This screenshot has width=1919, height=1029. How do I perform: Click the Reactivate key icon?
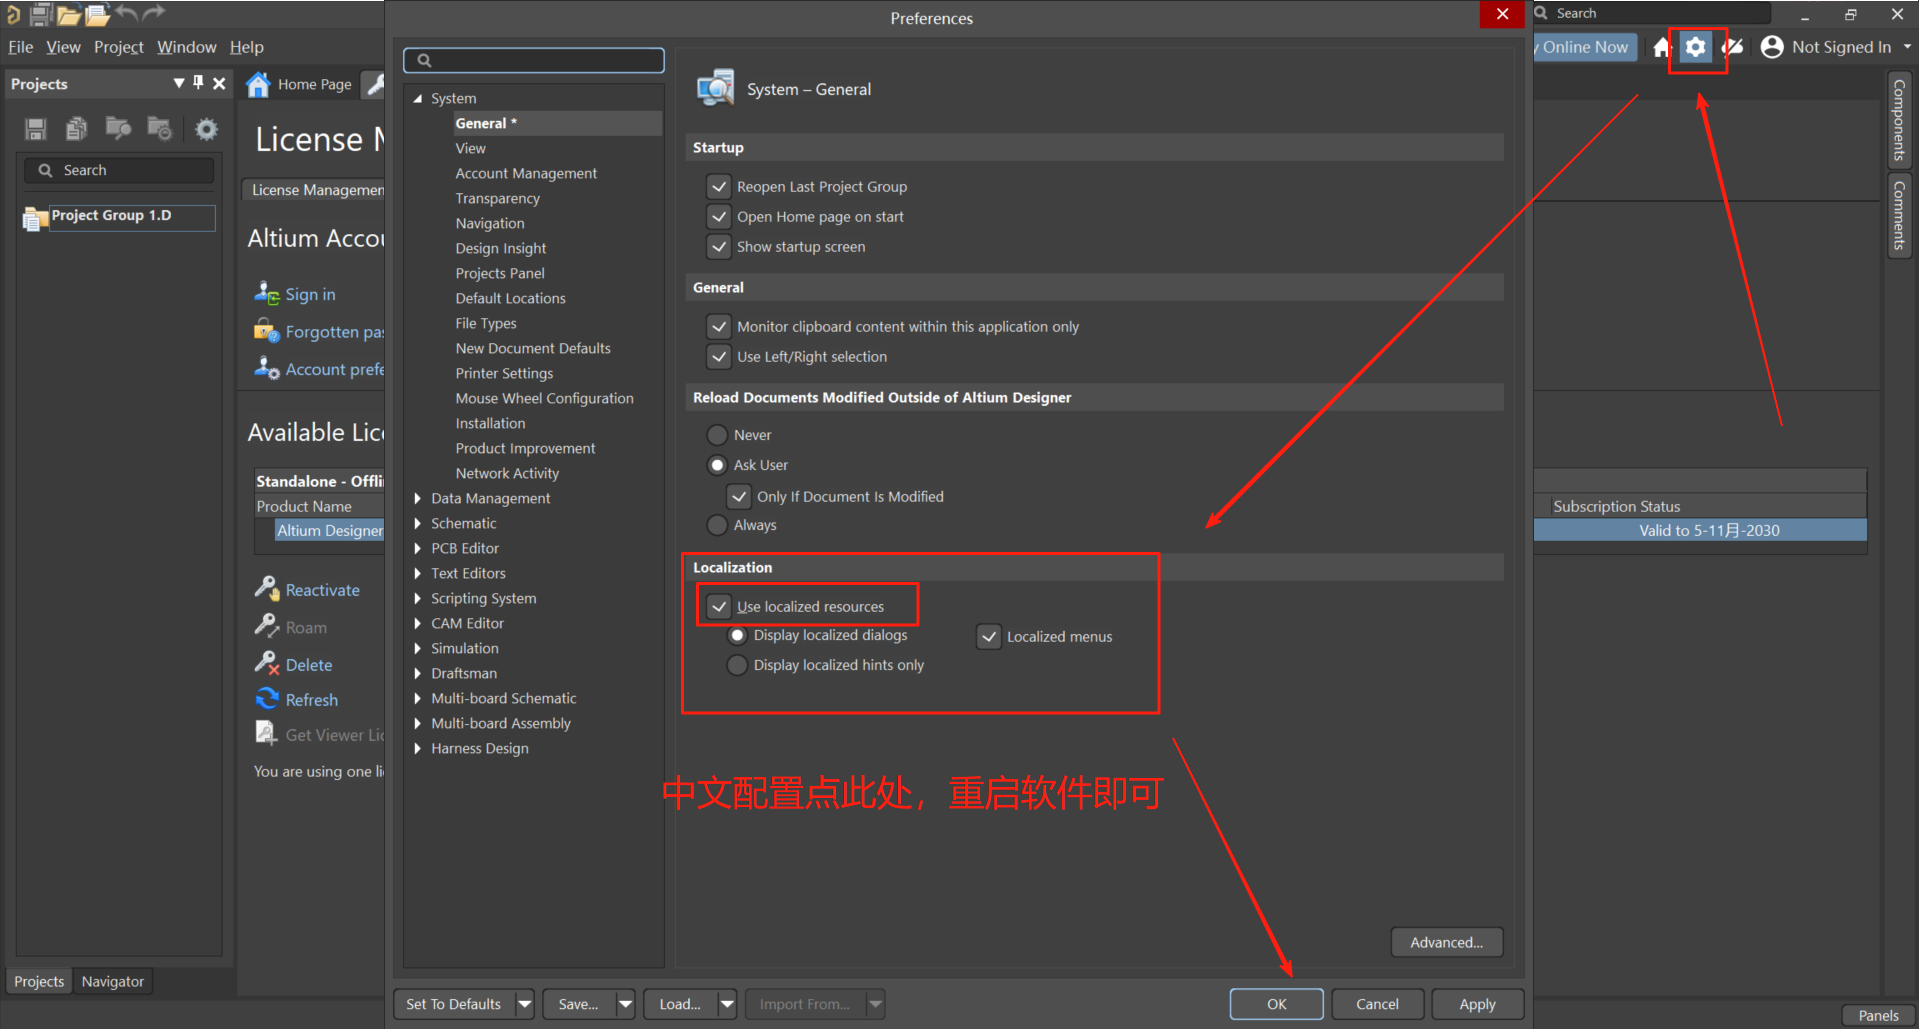coord(266,588)
